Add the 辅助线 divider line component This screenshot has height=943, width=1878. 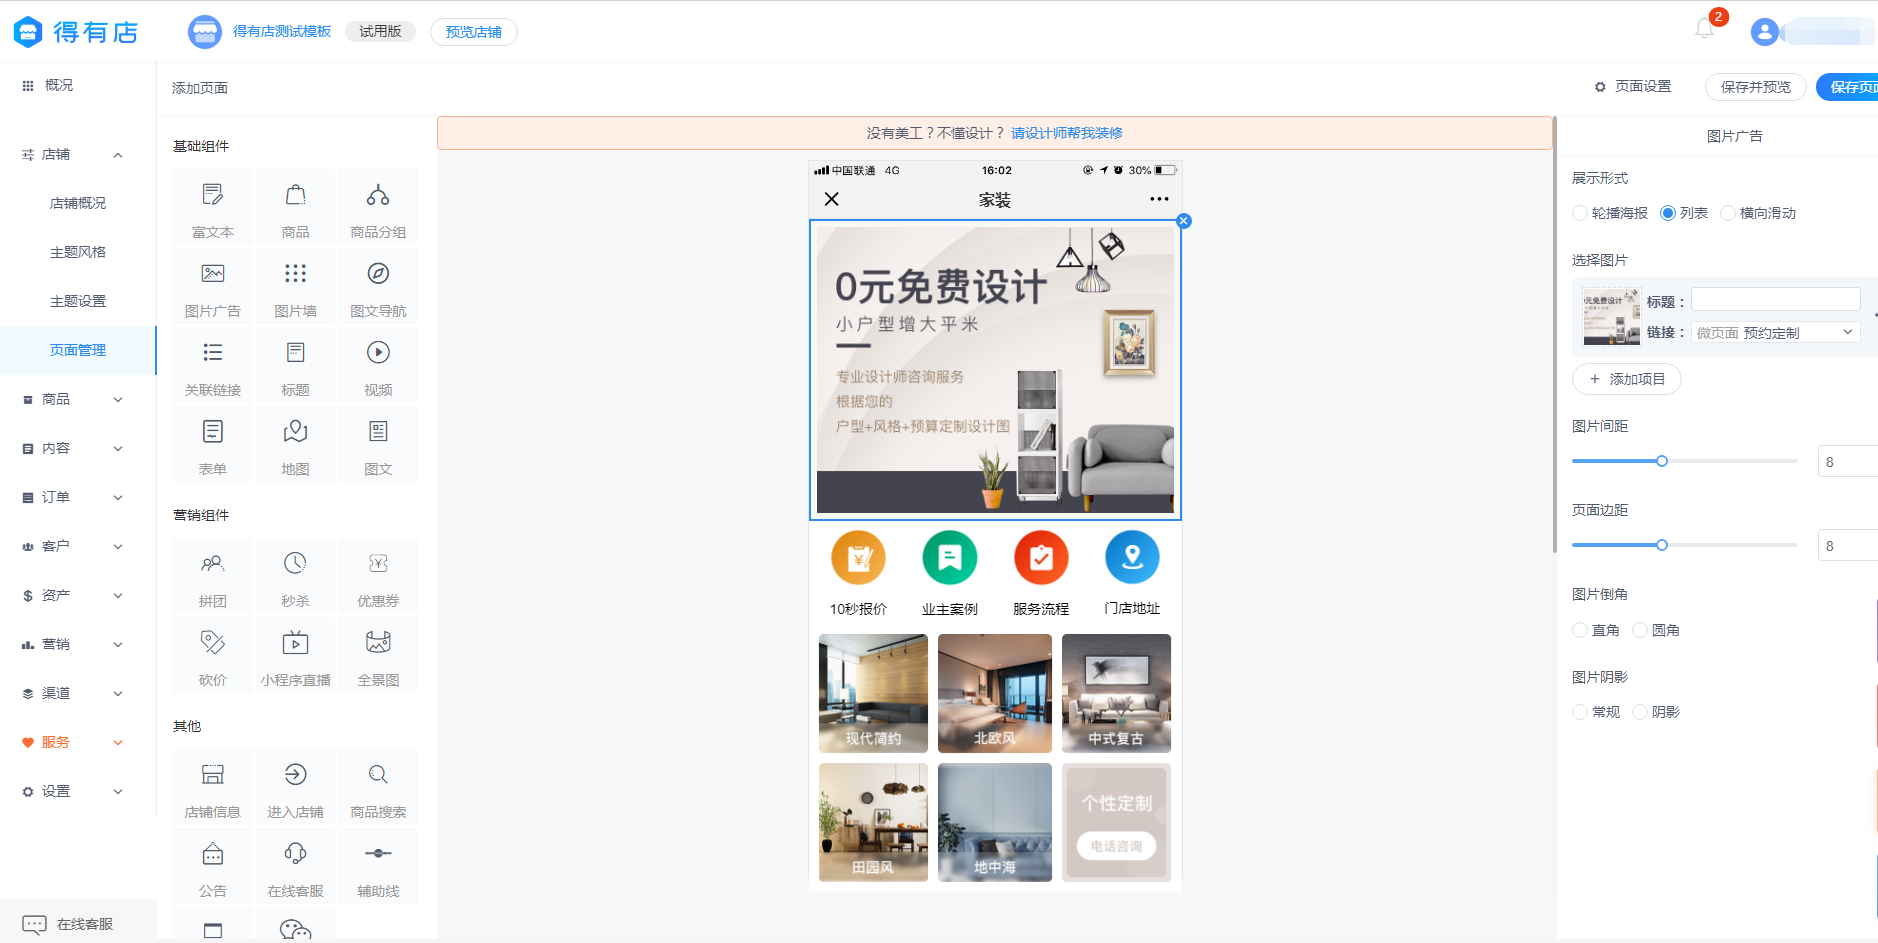pos(378,868)
